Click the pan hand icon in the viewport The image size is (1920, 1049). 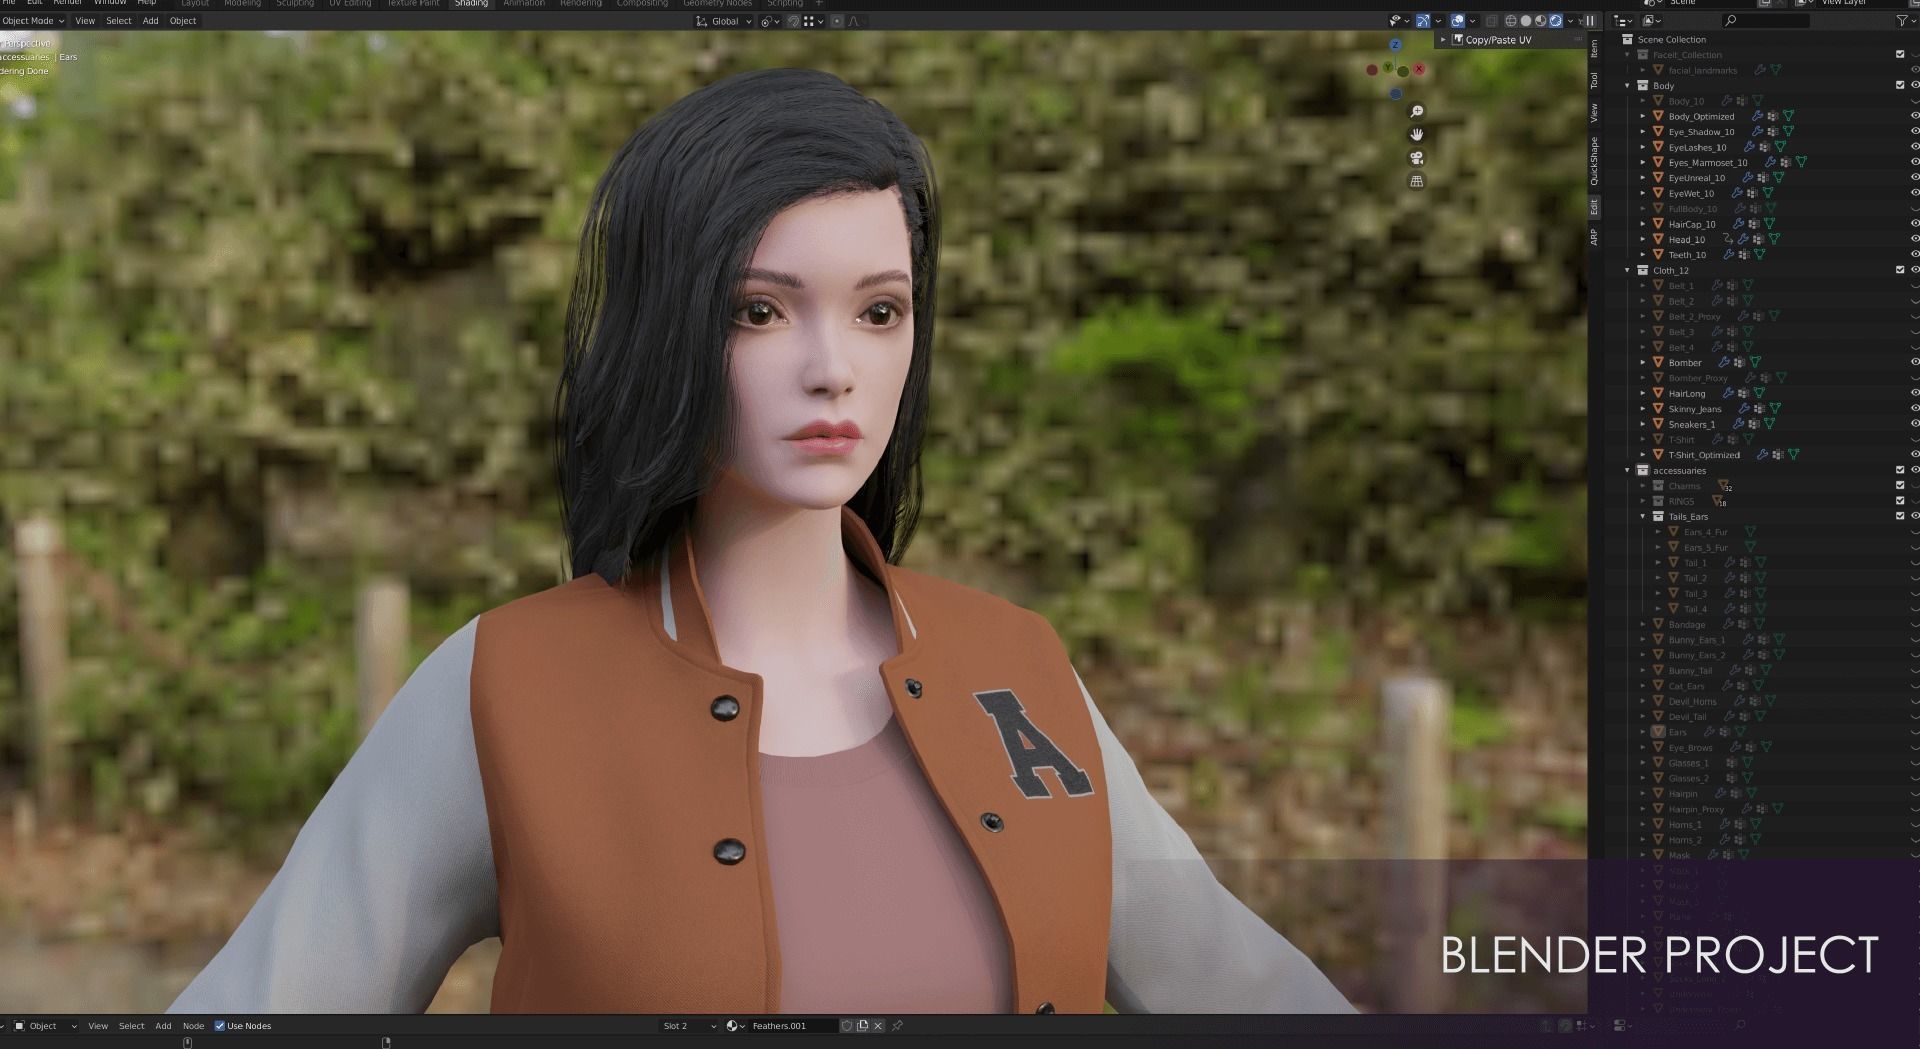point(1416,134)
